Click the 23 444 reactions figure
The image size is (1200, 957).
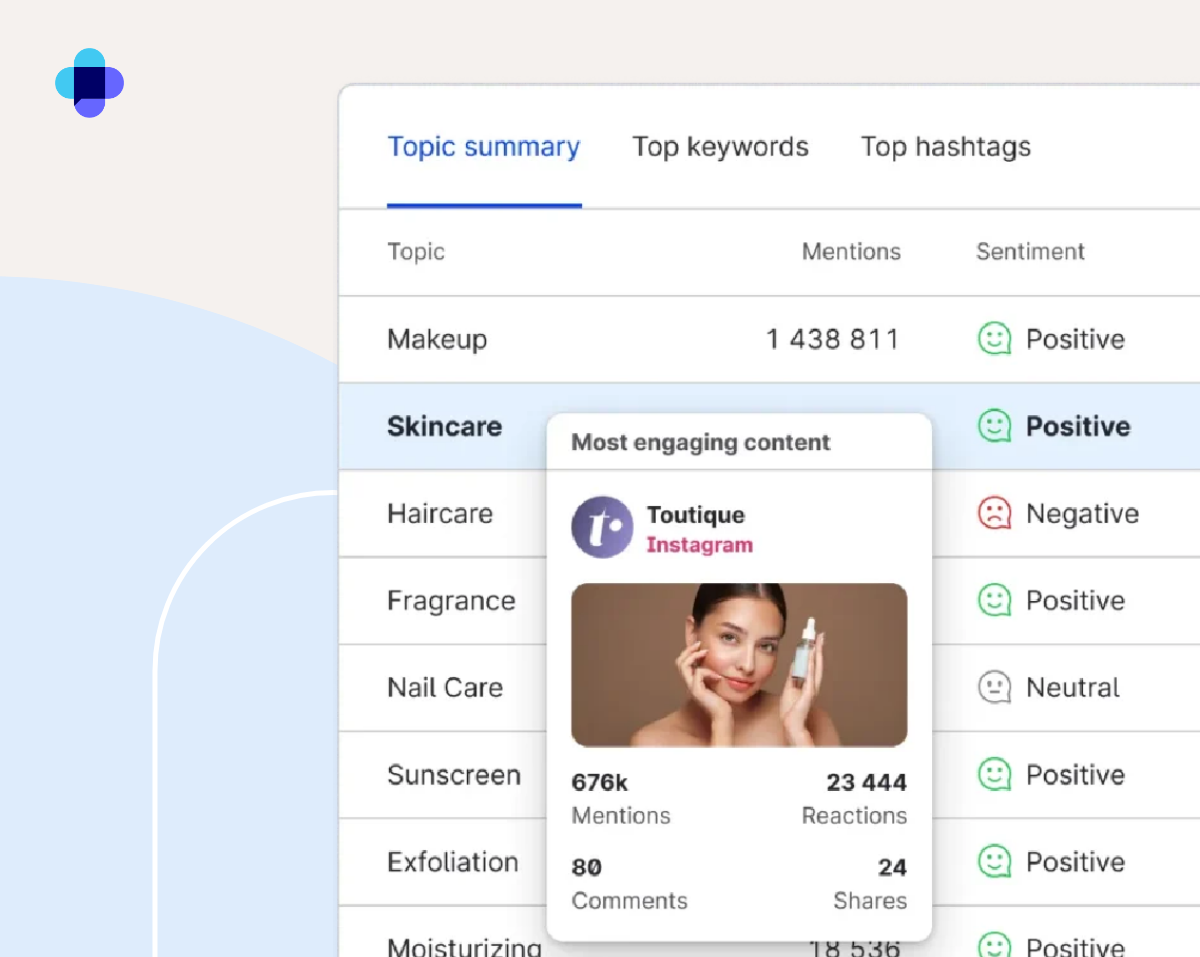click(867, 782)
